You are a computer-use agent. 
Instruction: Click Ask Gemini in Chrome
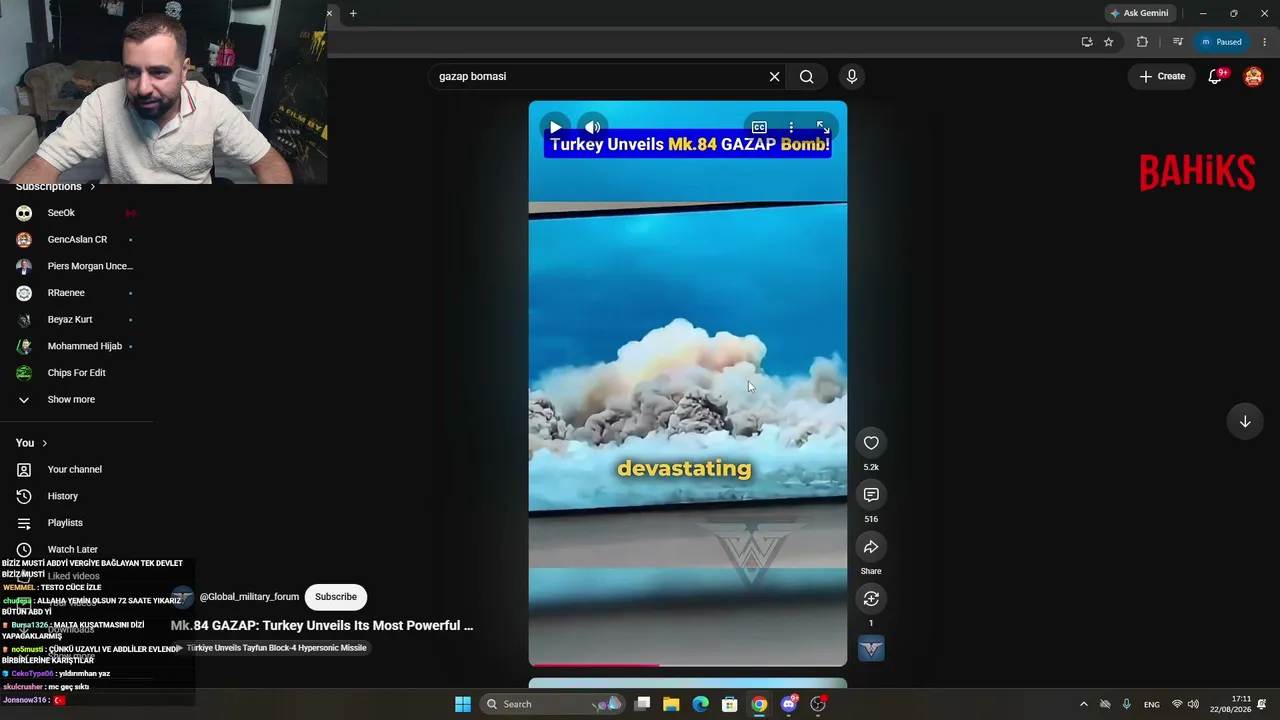click(x=1138, y=13)
